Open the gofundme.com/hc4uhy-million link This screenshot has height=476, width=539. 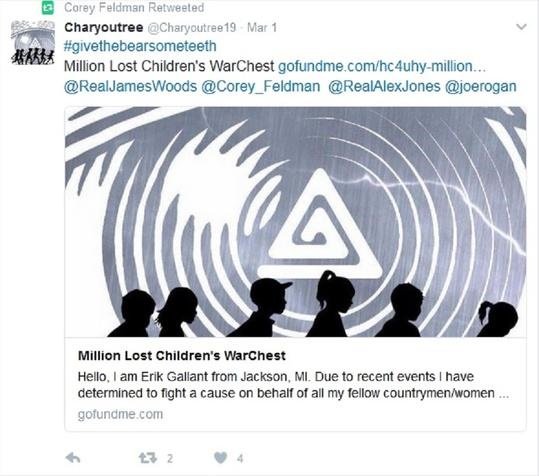coord(382,66)
